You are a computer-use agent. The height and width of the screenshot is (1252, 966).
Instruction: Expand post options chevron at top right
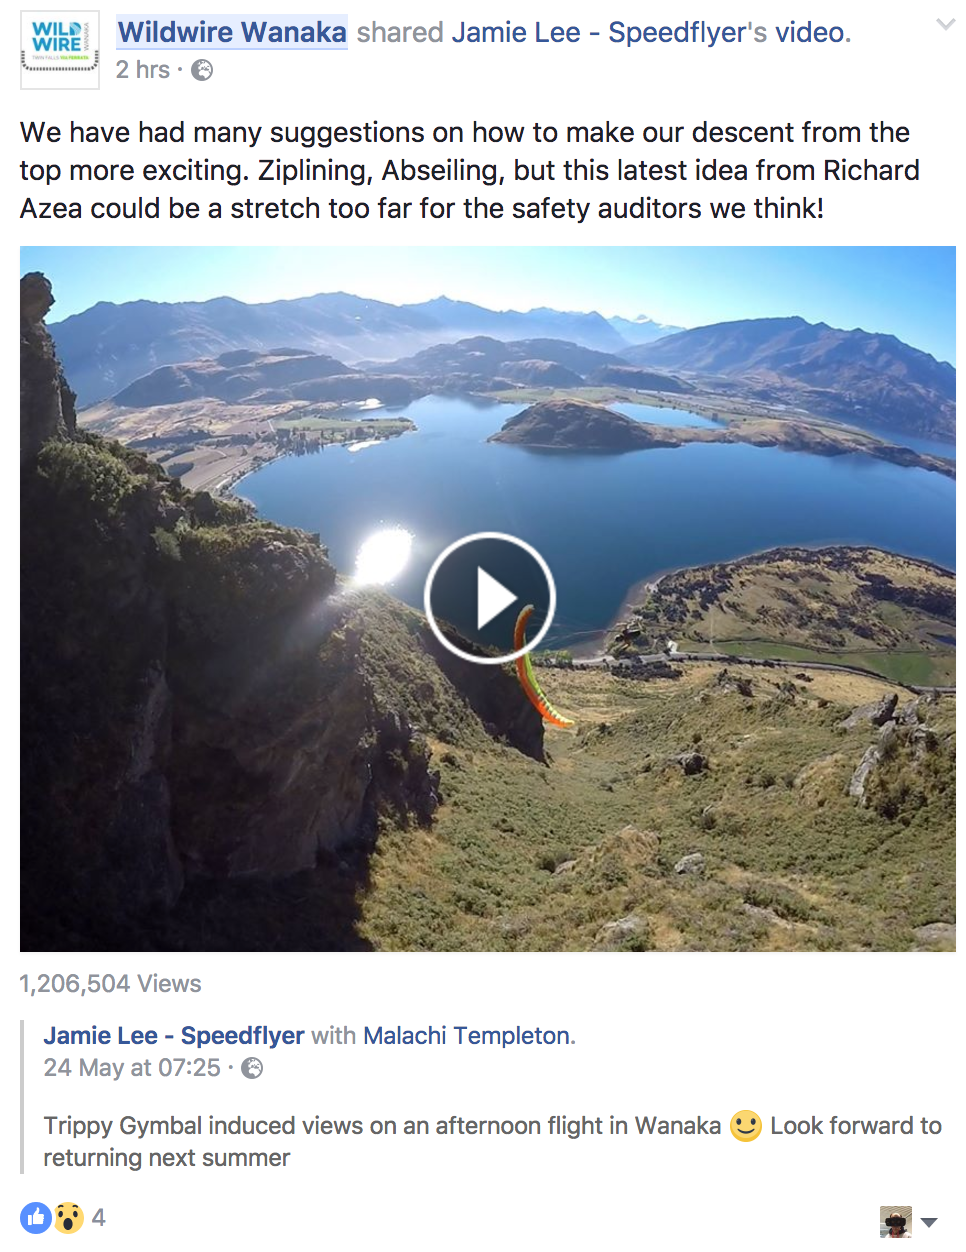click(x=945, y=24)
